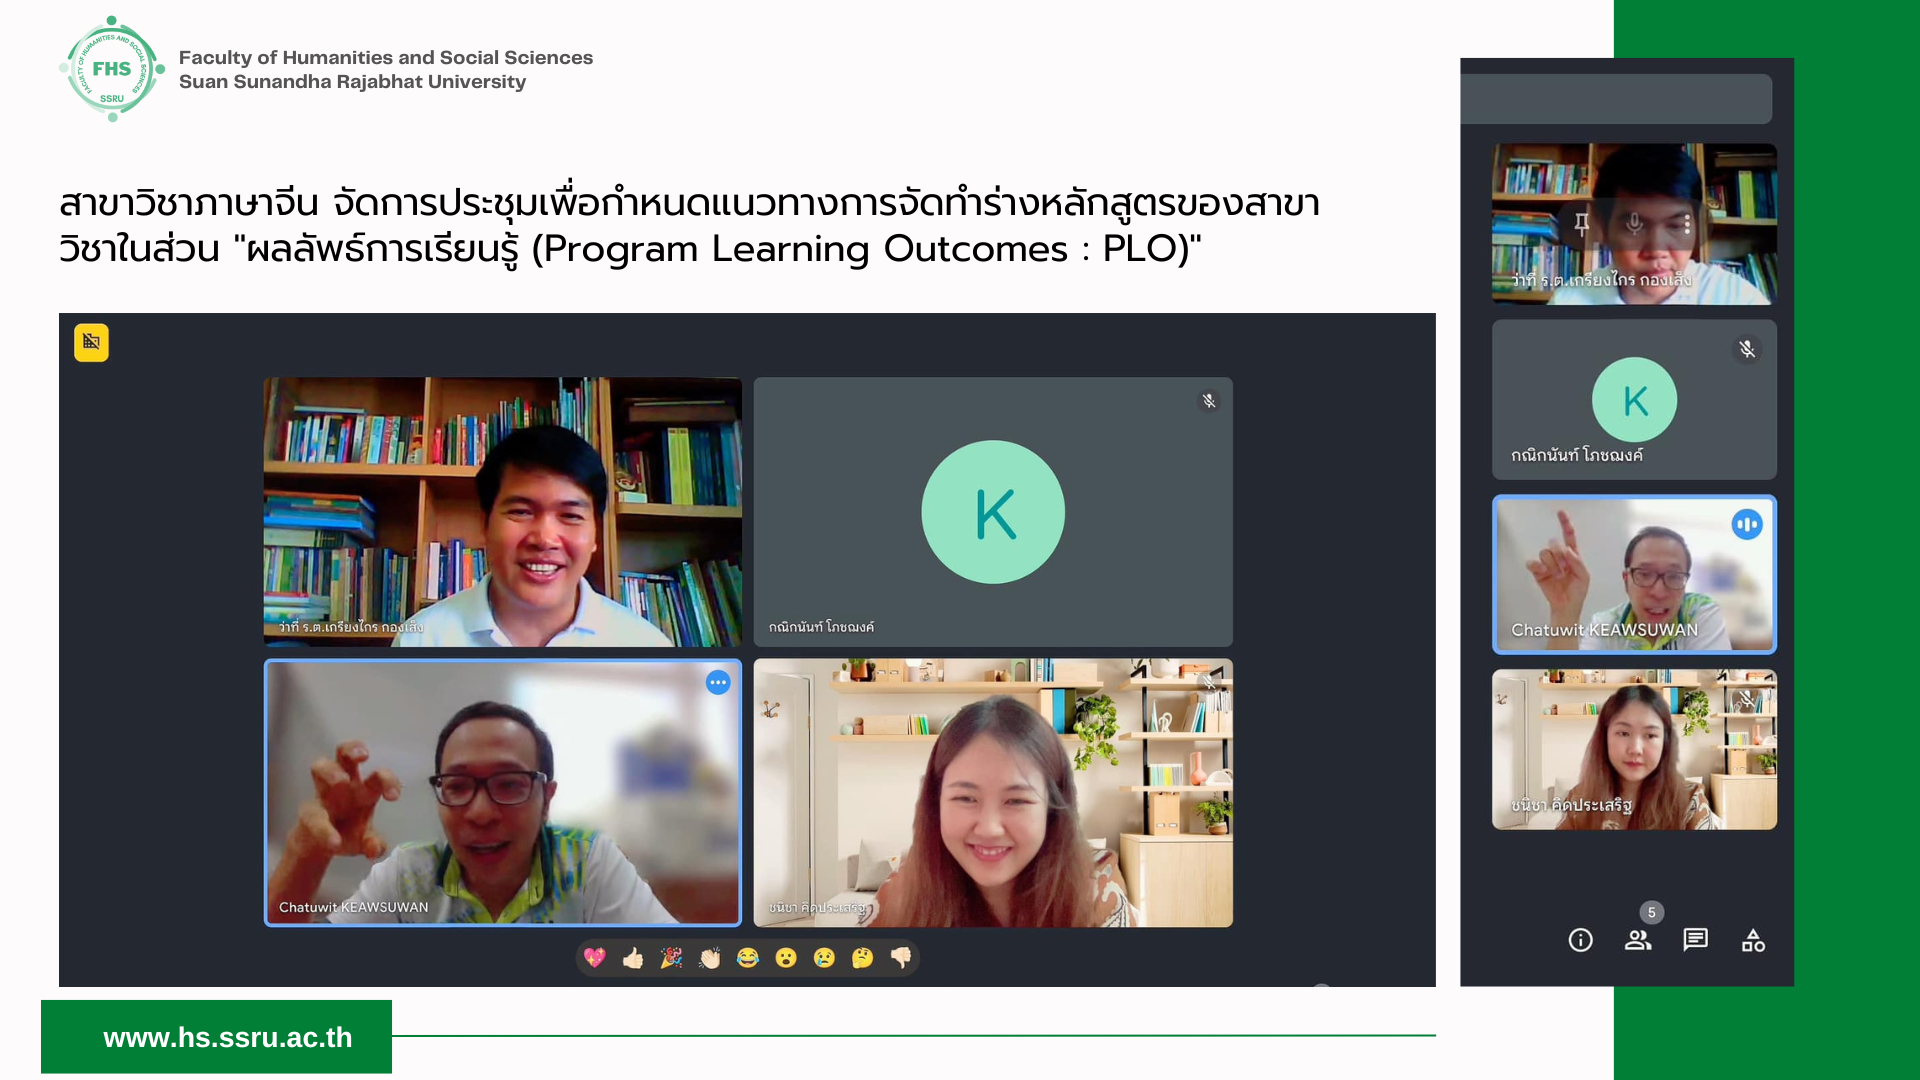Screen dimensions: 1920x1080
Task: Send the clapping hands reaction
Action: 710,958
